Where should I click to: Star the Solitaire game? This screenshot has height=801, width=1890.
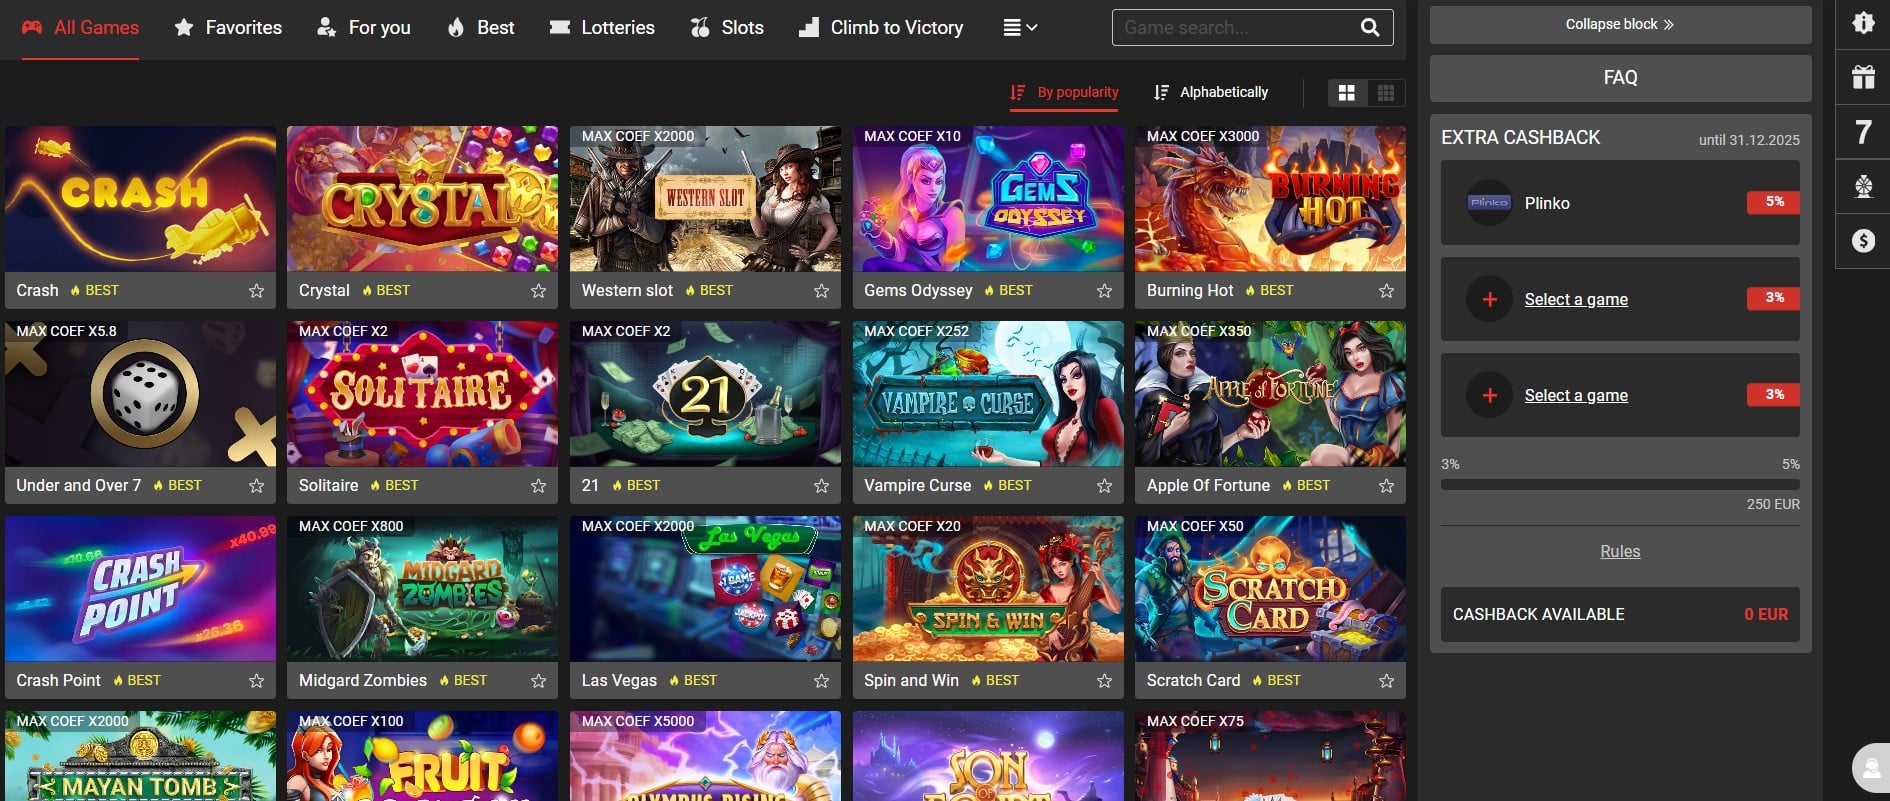click(x=538, y=486)
